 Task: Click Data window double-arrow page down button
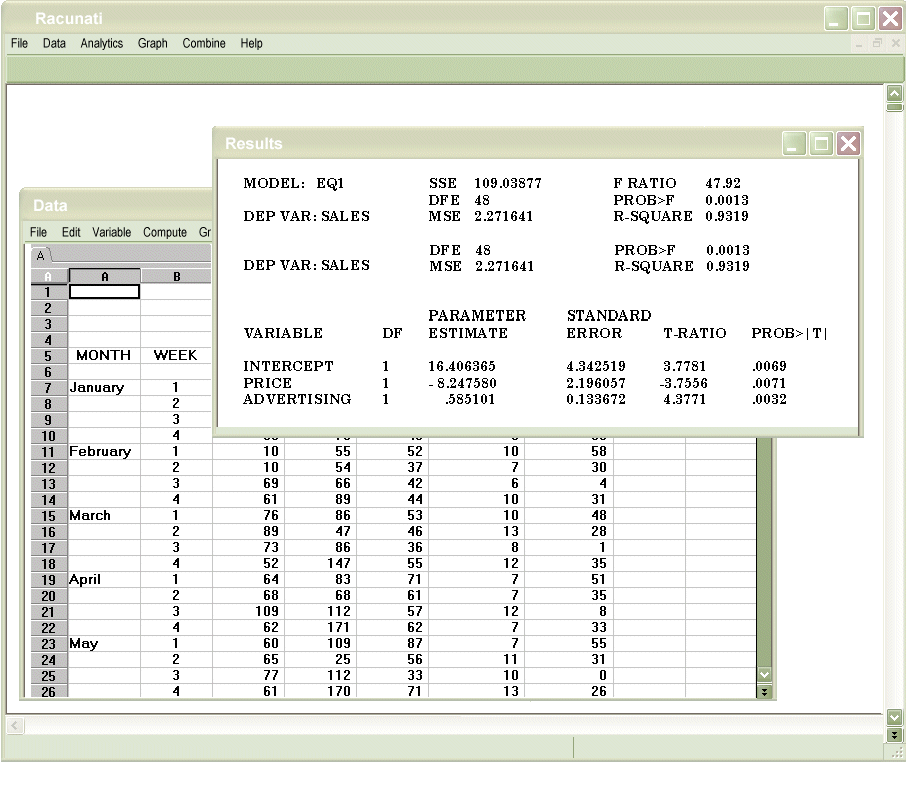[766, 691]
